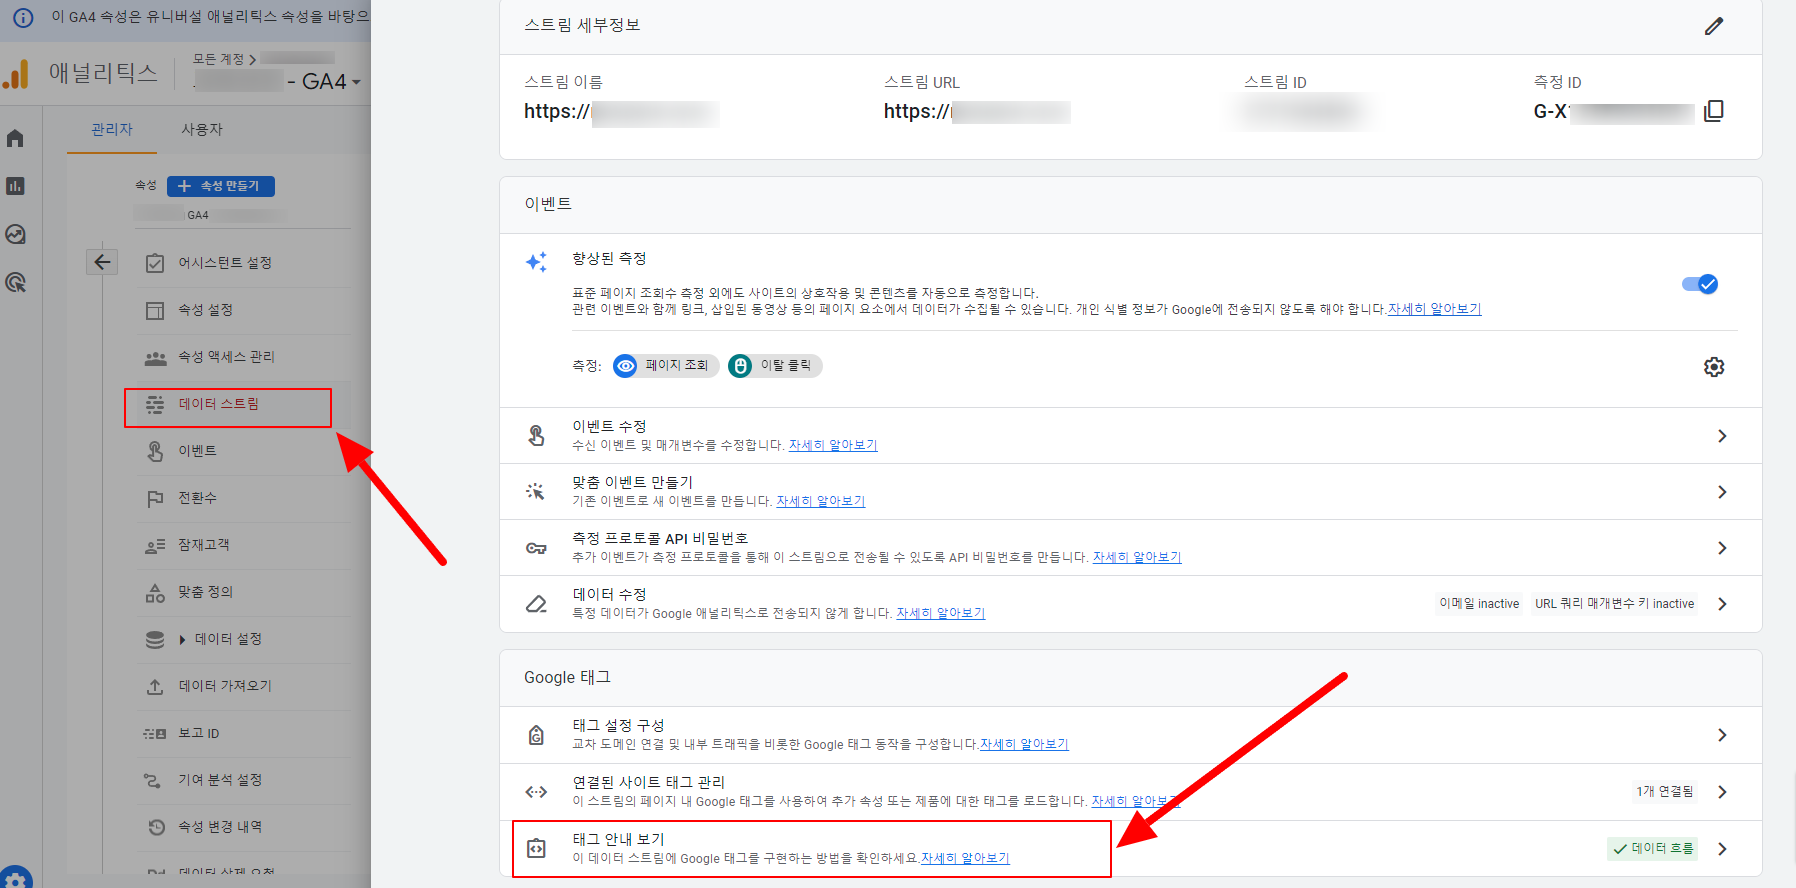Open 이벤트 item in the admin menu
1796x888 pixels.
pos(197,451)
